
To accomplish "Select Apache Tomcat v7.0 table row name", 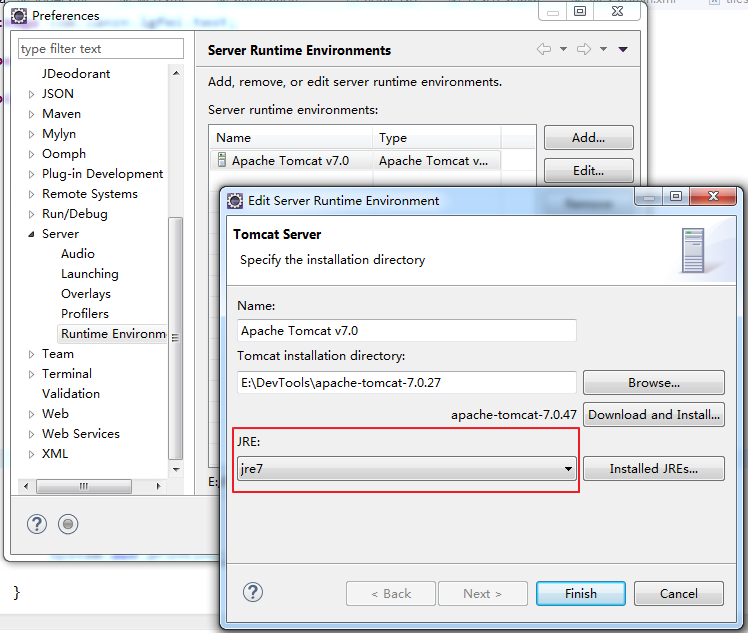I will (290, 161).
